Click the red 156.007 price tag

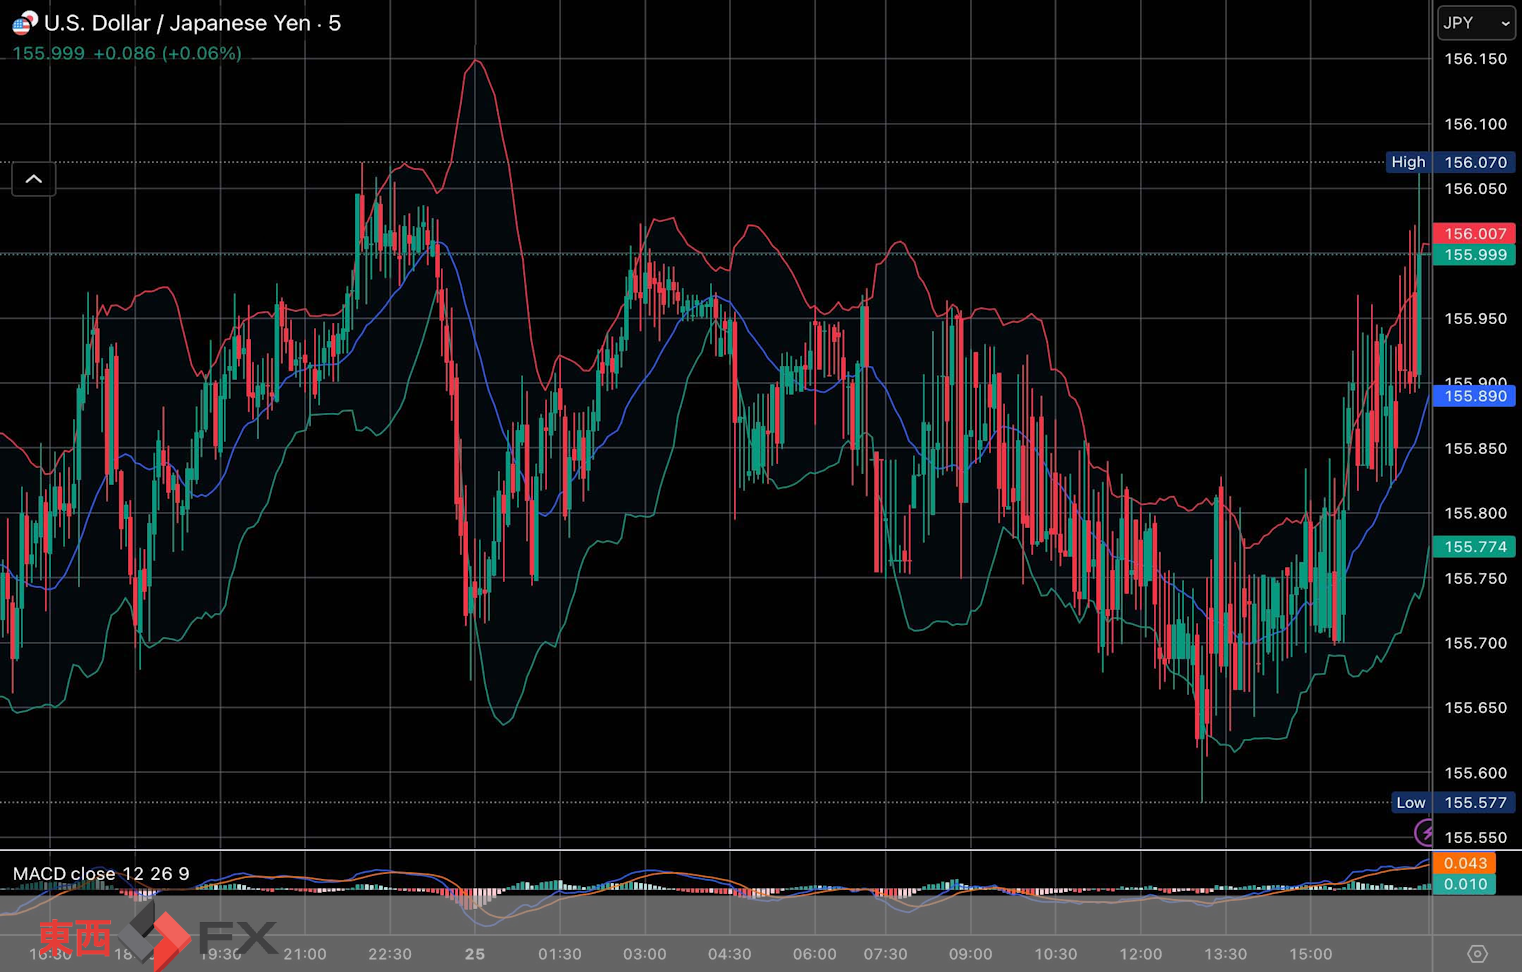click(1474, 233)
